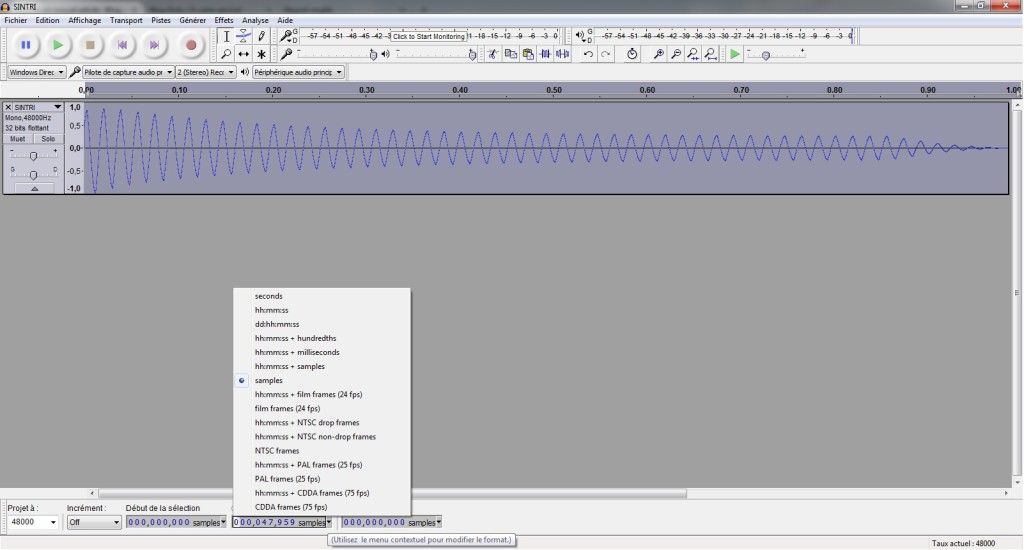Viewport: 1024px width, 550px height.
Task: Click the Zoom In magnifier icon
Action: 659,54
